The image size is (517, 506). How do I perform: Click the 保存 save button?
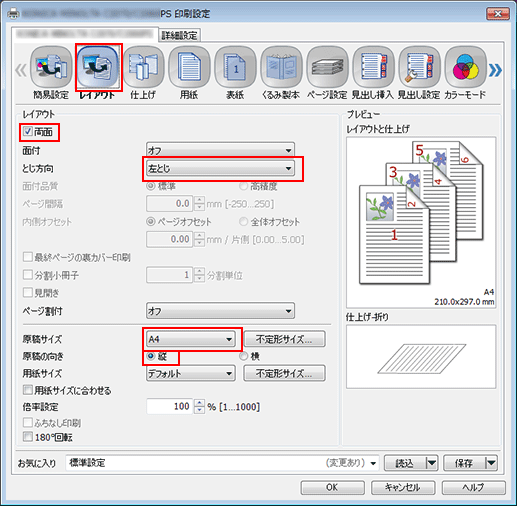pos(465,463)
